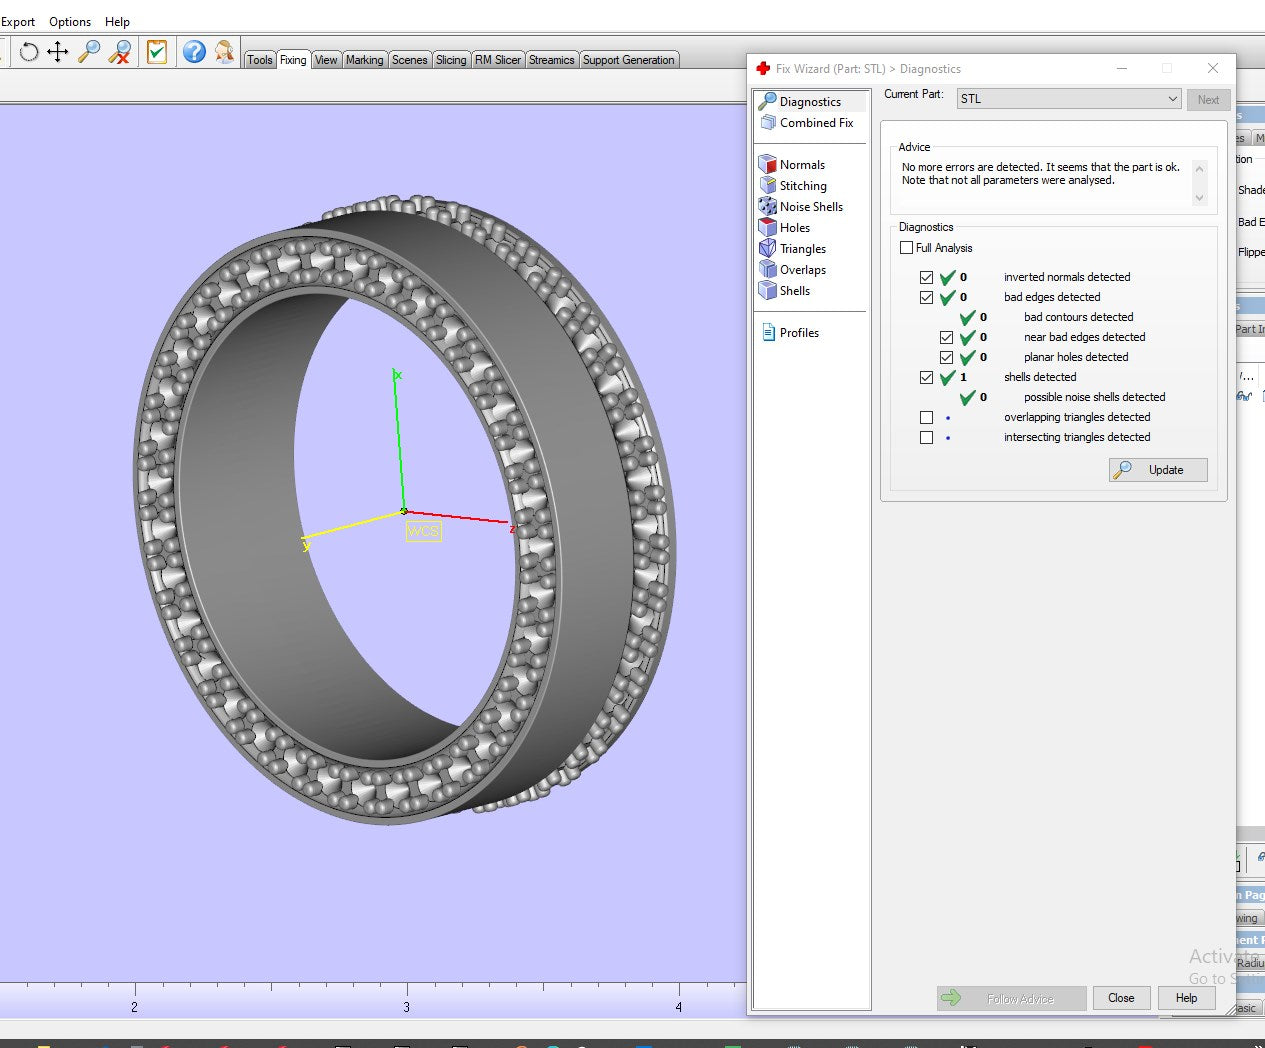Viewport: 1265px width, 1048px height.
Task: Click the Update diagnostics button
Action: click(1158, 470)
